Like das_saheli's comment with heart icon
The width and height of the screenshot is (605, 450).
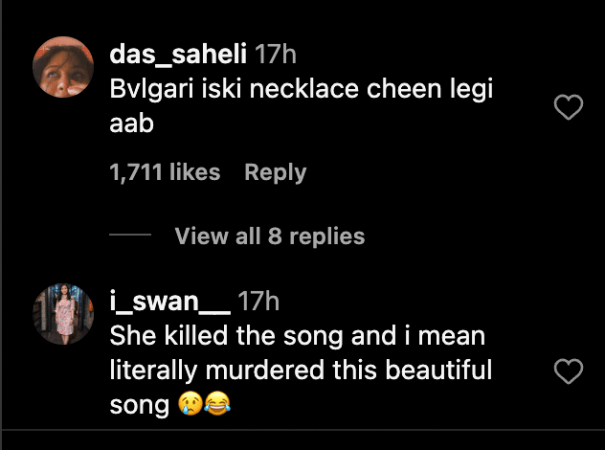568,109
